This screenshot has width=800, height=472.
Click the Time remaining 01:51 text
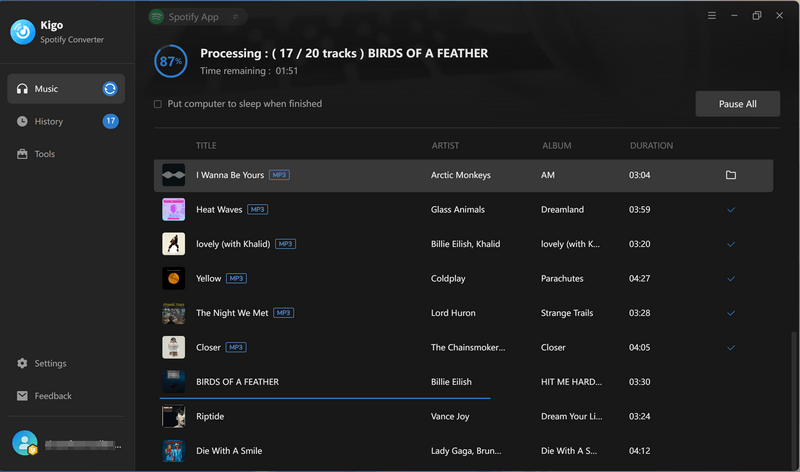249,71
